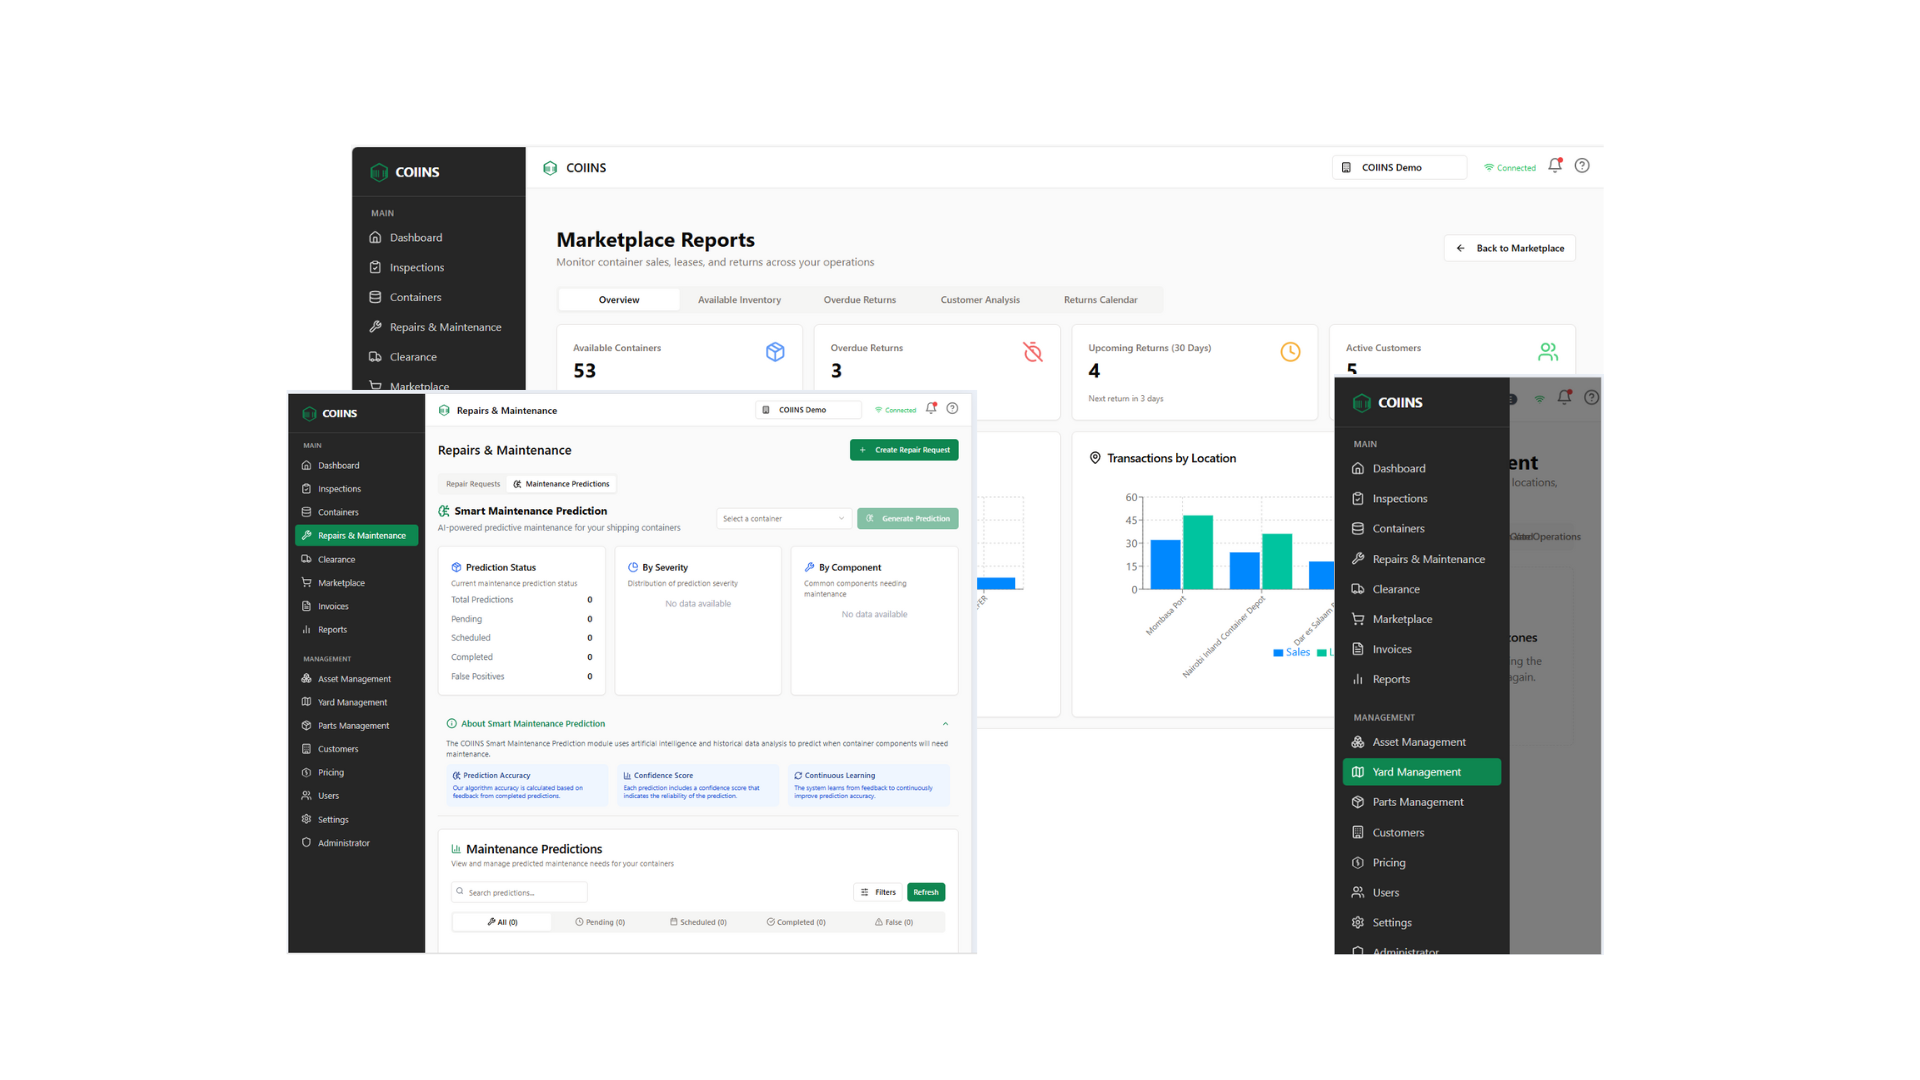Click Asset Management in Repairs window sidebar
The image size is (1920, 1080).
[x=354, y=679]
